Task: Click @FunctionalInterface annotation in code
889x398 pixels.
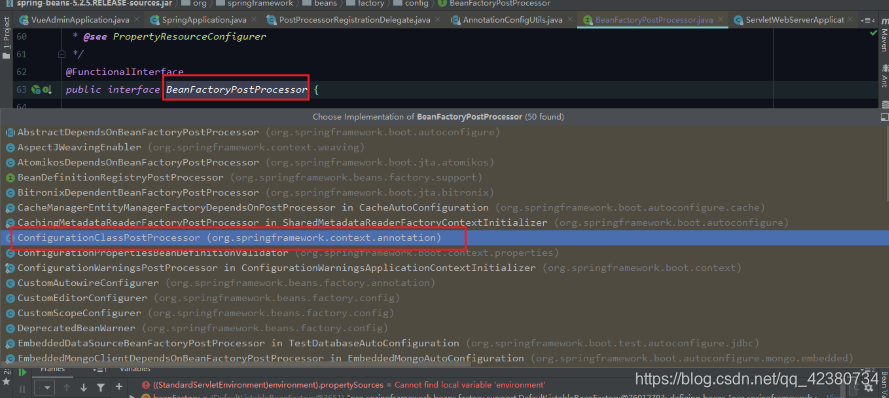Action: click(125, 72)
